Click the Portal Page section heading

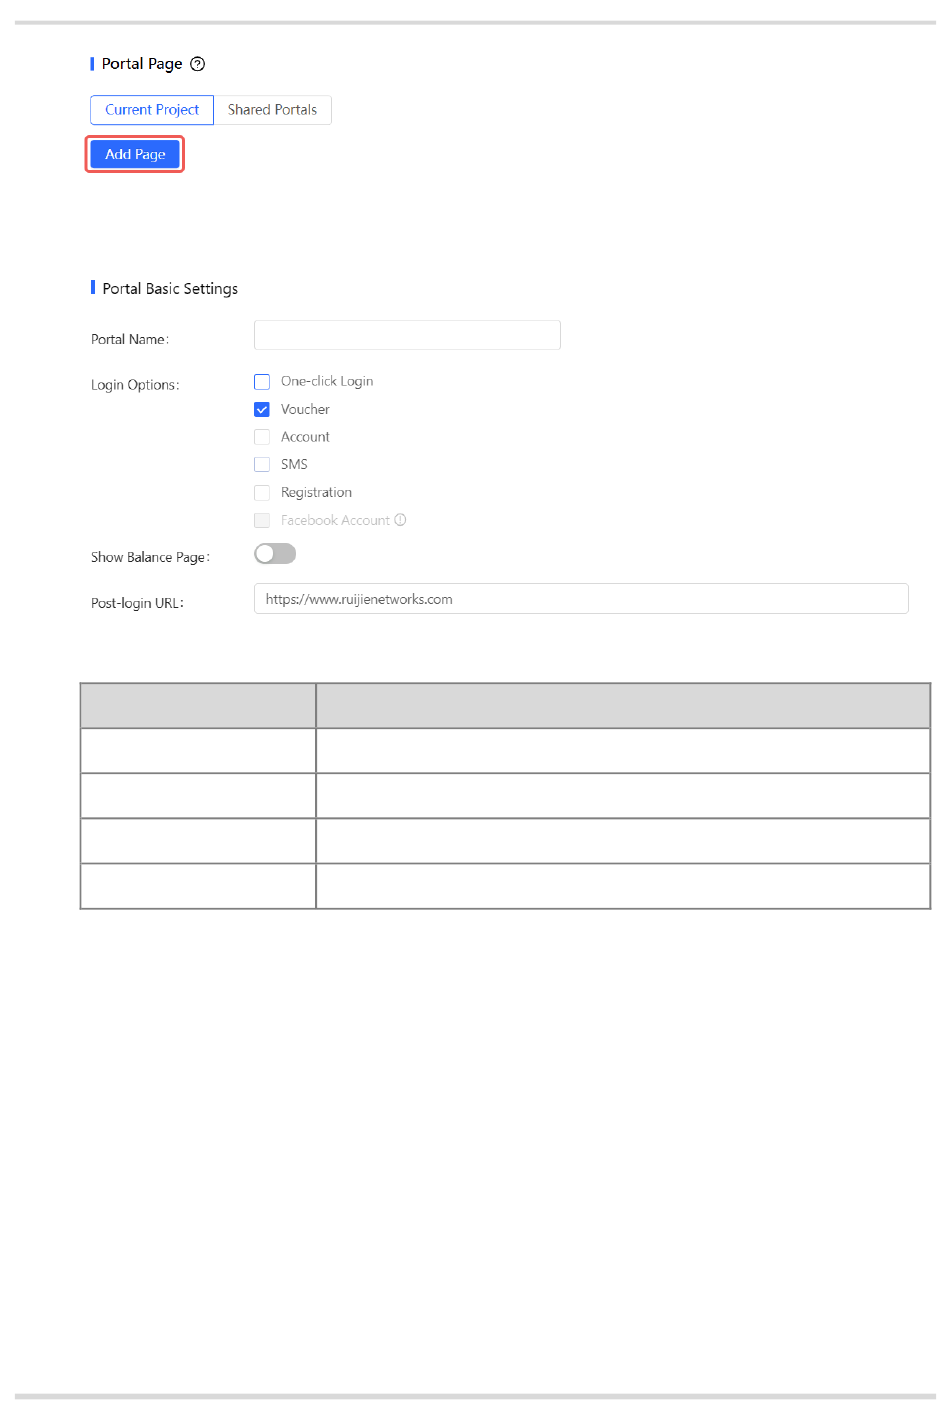tap(142, 64)
